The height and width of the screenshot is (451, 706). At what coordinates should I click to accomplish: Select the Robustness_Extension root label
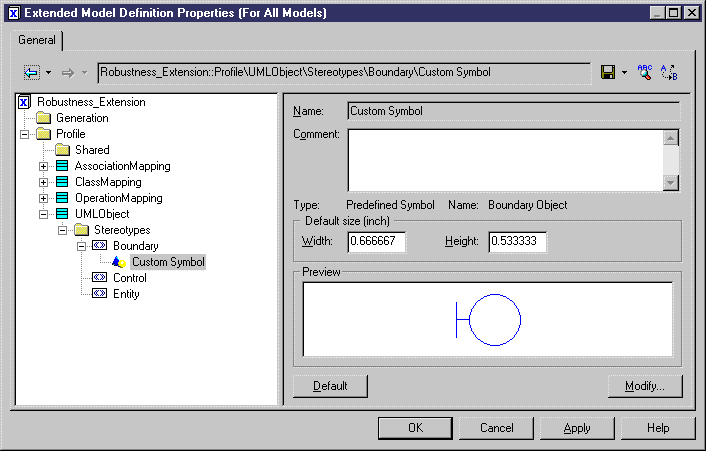pyautogui.click(x=91, y=102)
